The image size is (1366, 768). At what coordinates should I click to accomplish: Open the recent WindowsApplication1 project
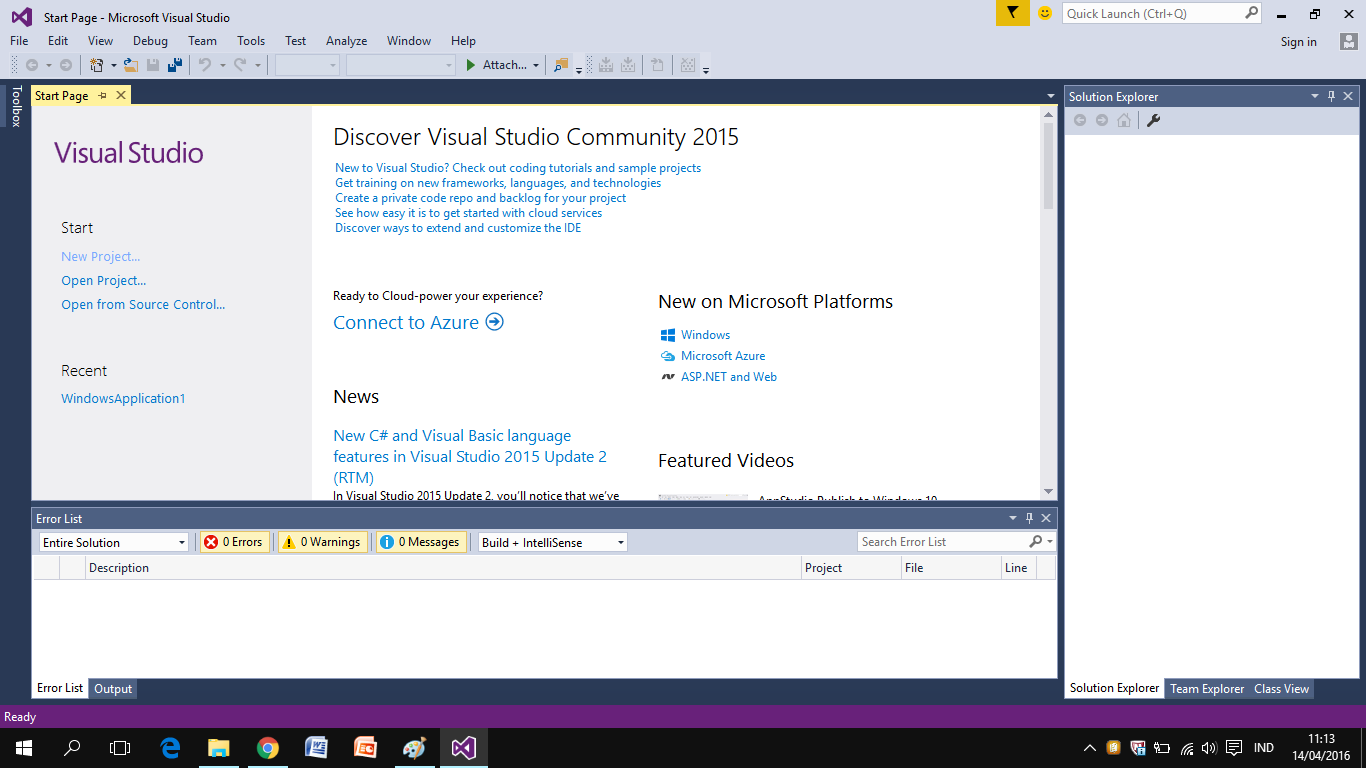click(x=122, y=398)
